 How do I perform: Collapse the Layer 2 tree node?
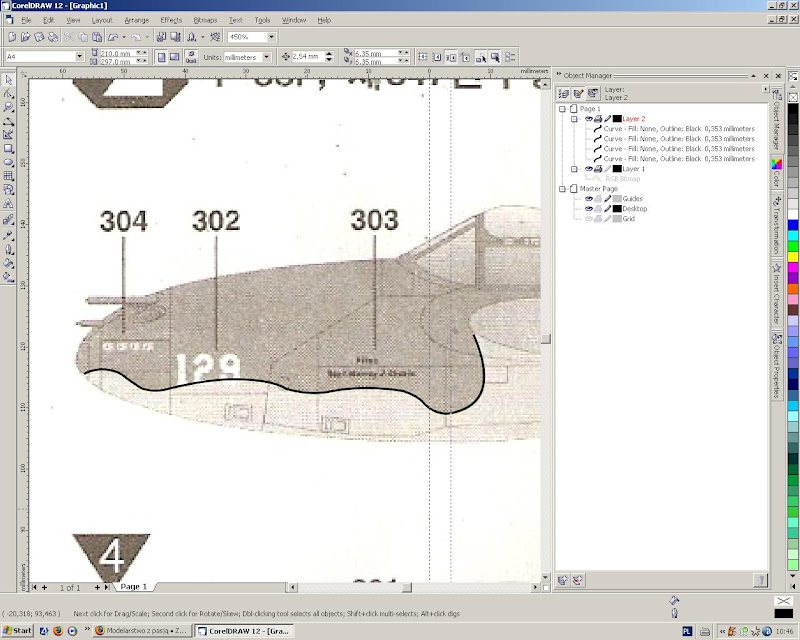574,119
